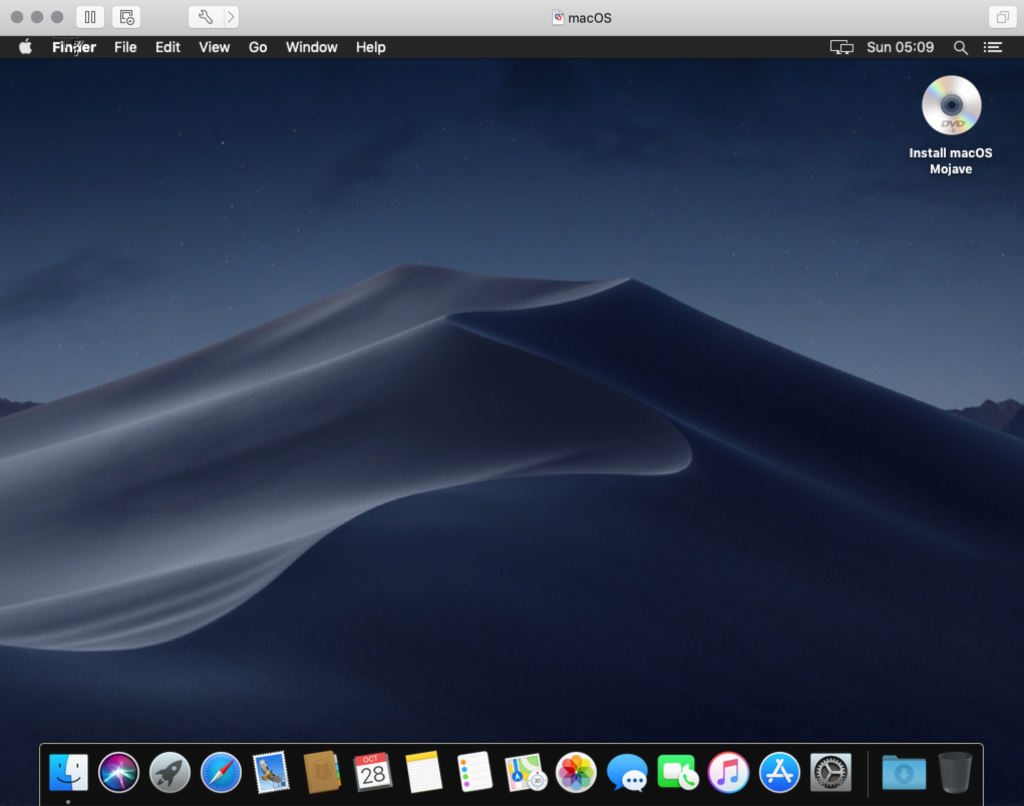Open iTunes music app in dock
Image resolution: width=1024 pixels, height=806 pixels.
pyautogui.click(x=728, y=772)
